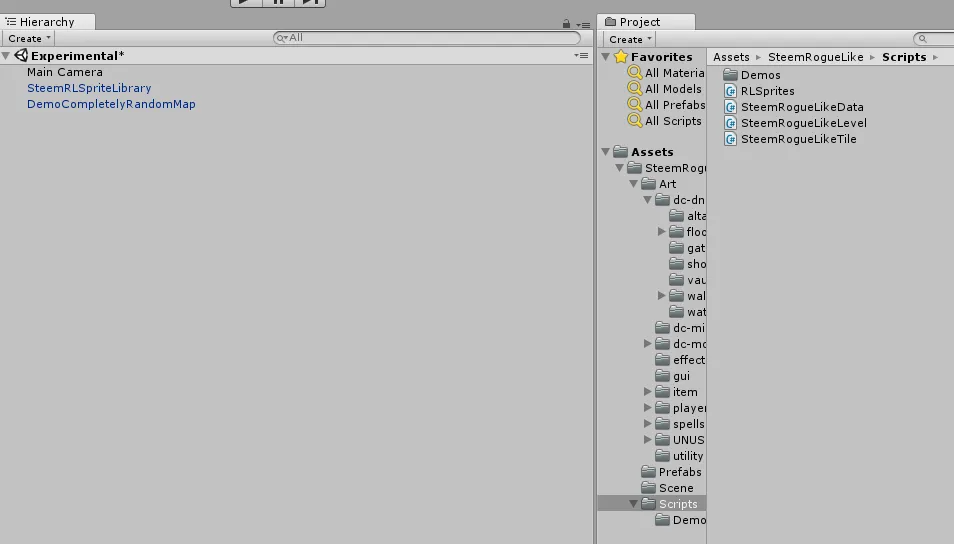The image size is (954, 544).
Task: Collapse the Favorites section
Action: (606, 57)
